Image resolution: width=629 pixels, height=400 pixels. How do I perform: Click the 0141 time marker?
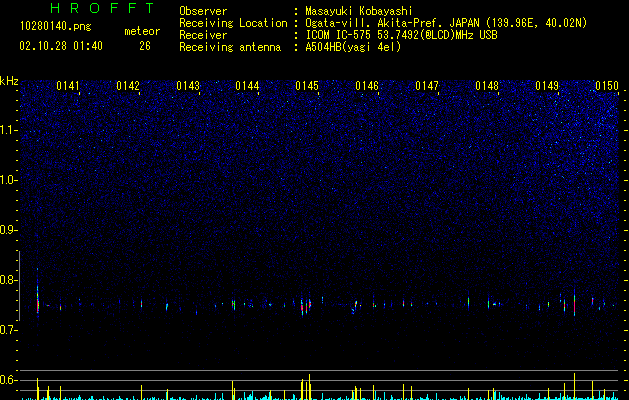tap(68, 86)
